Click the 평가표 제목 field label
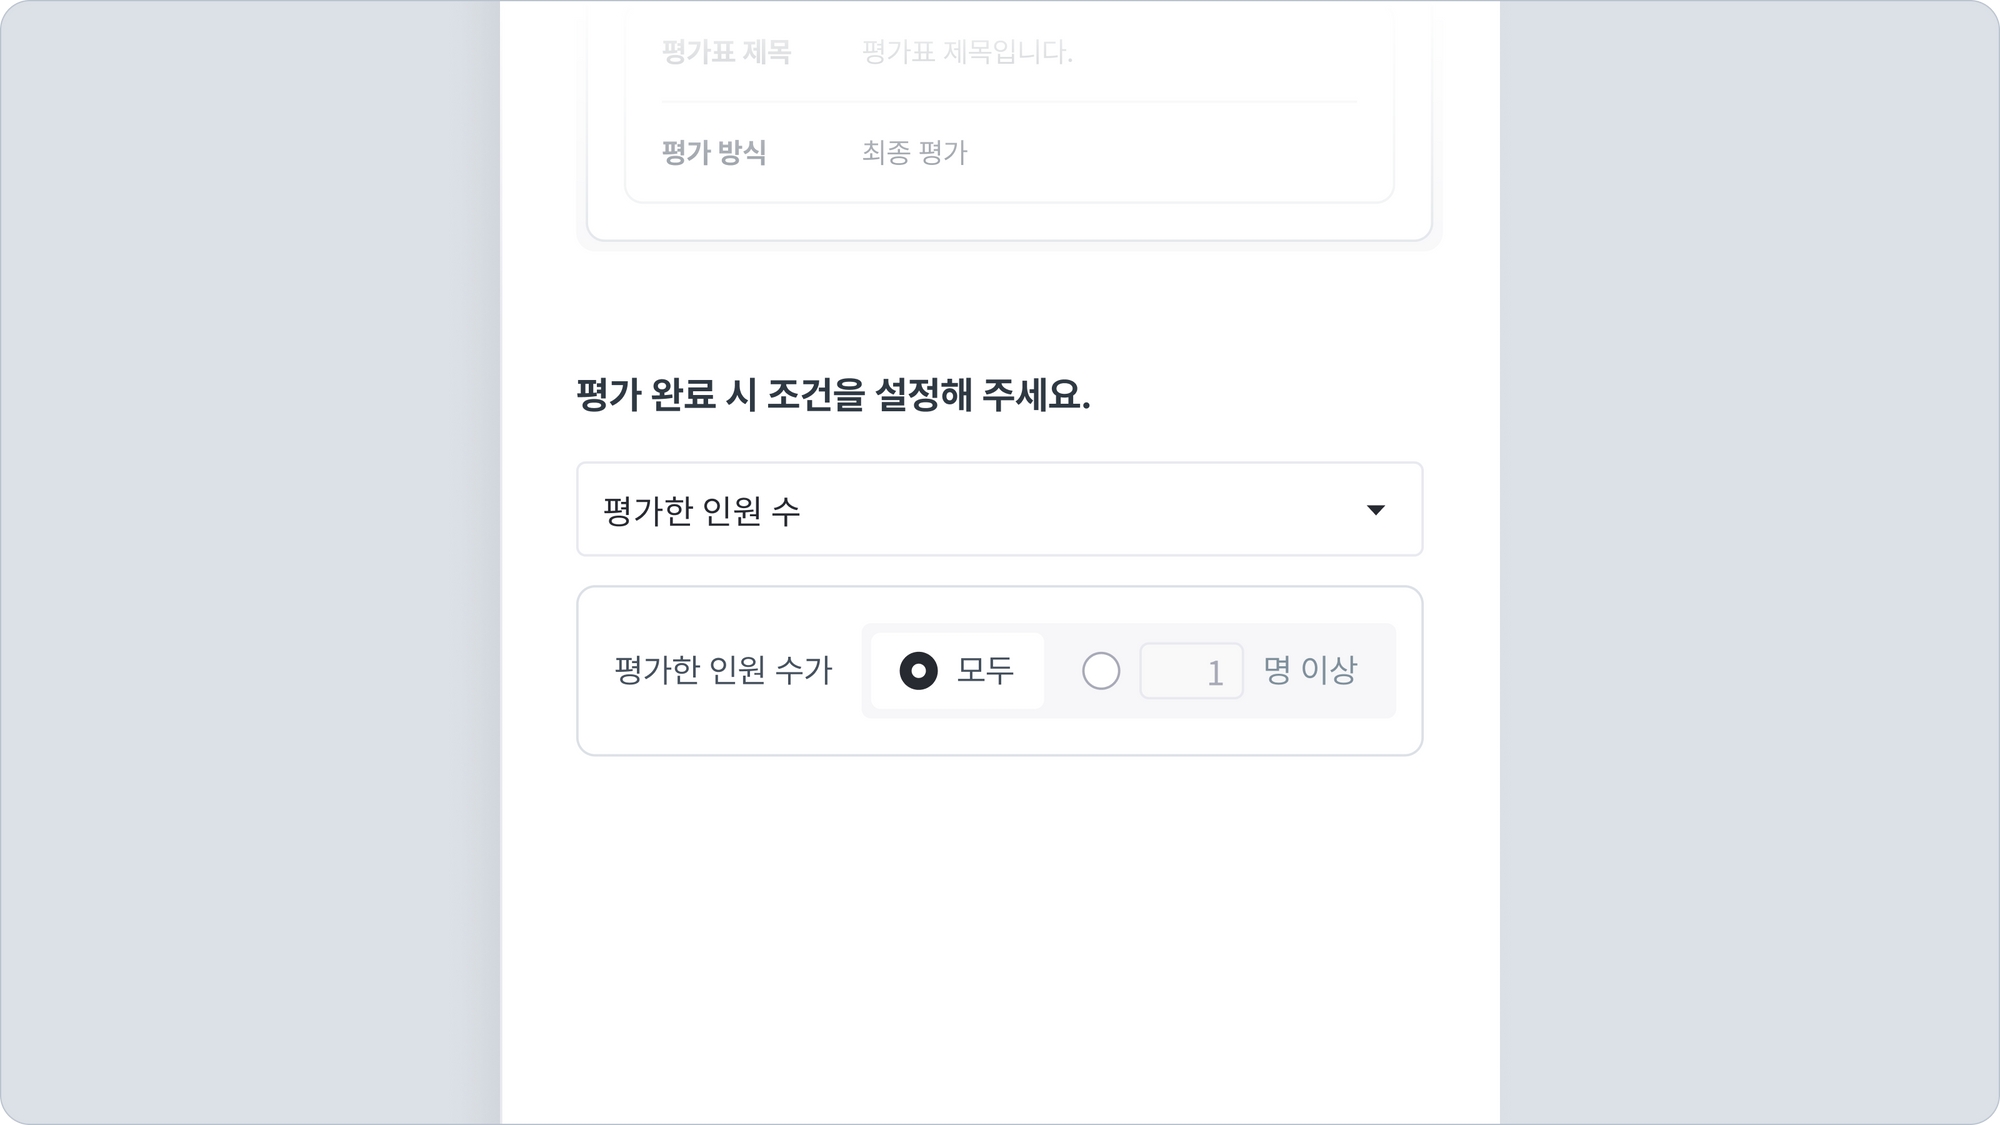The height and width of the screenshot is (1125, 2000). tap(726, 52)
